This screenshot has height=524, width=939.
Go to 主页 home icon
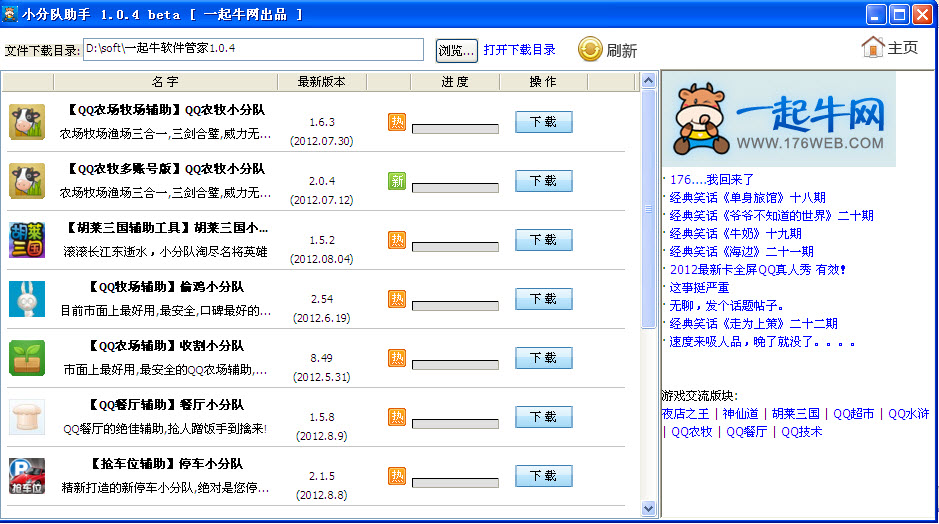click(x=873, y=47)
